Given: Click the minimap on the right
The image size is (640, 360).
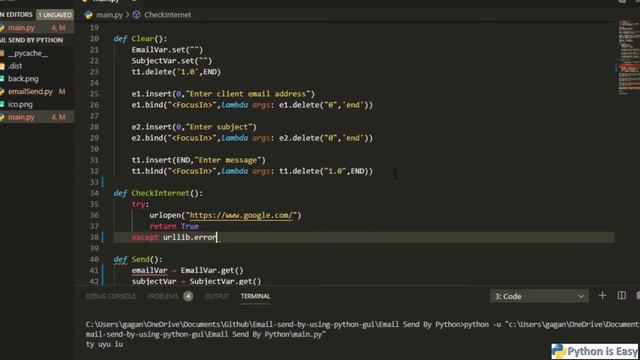Looking at the screenshot, I should 628,57.
